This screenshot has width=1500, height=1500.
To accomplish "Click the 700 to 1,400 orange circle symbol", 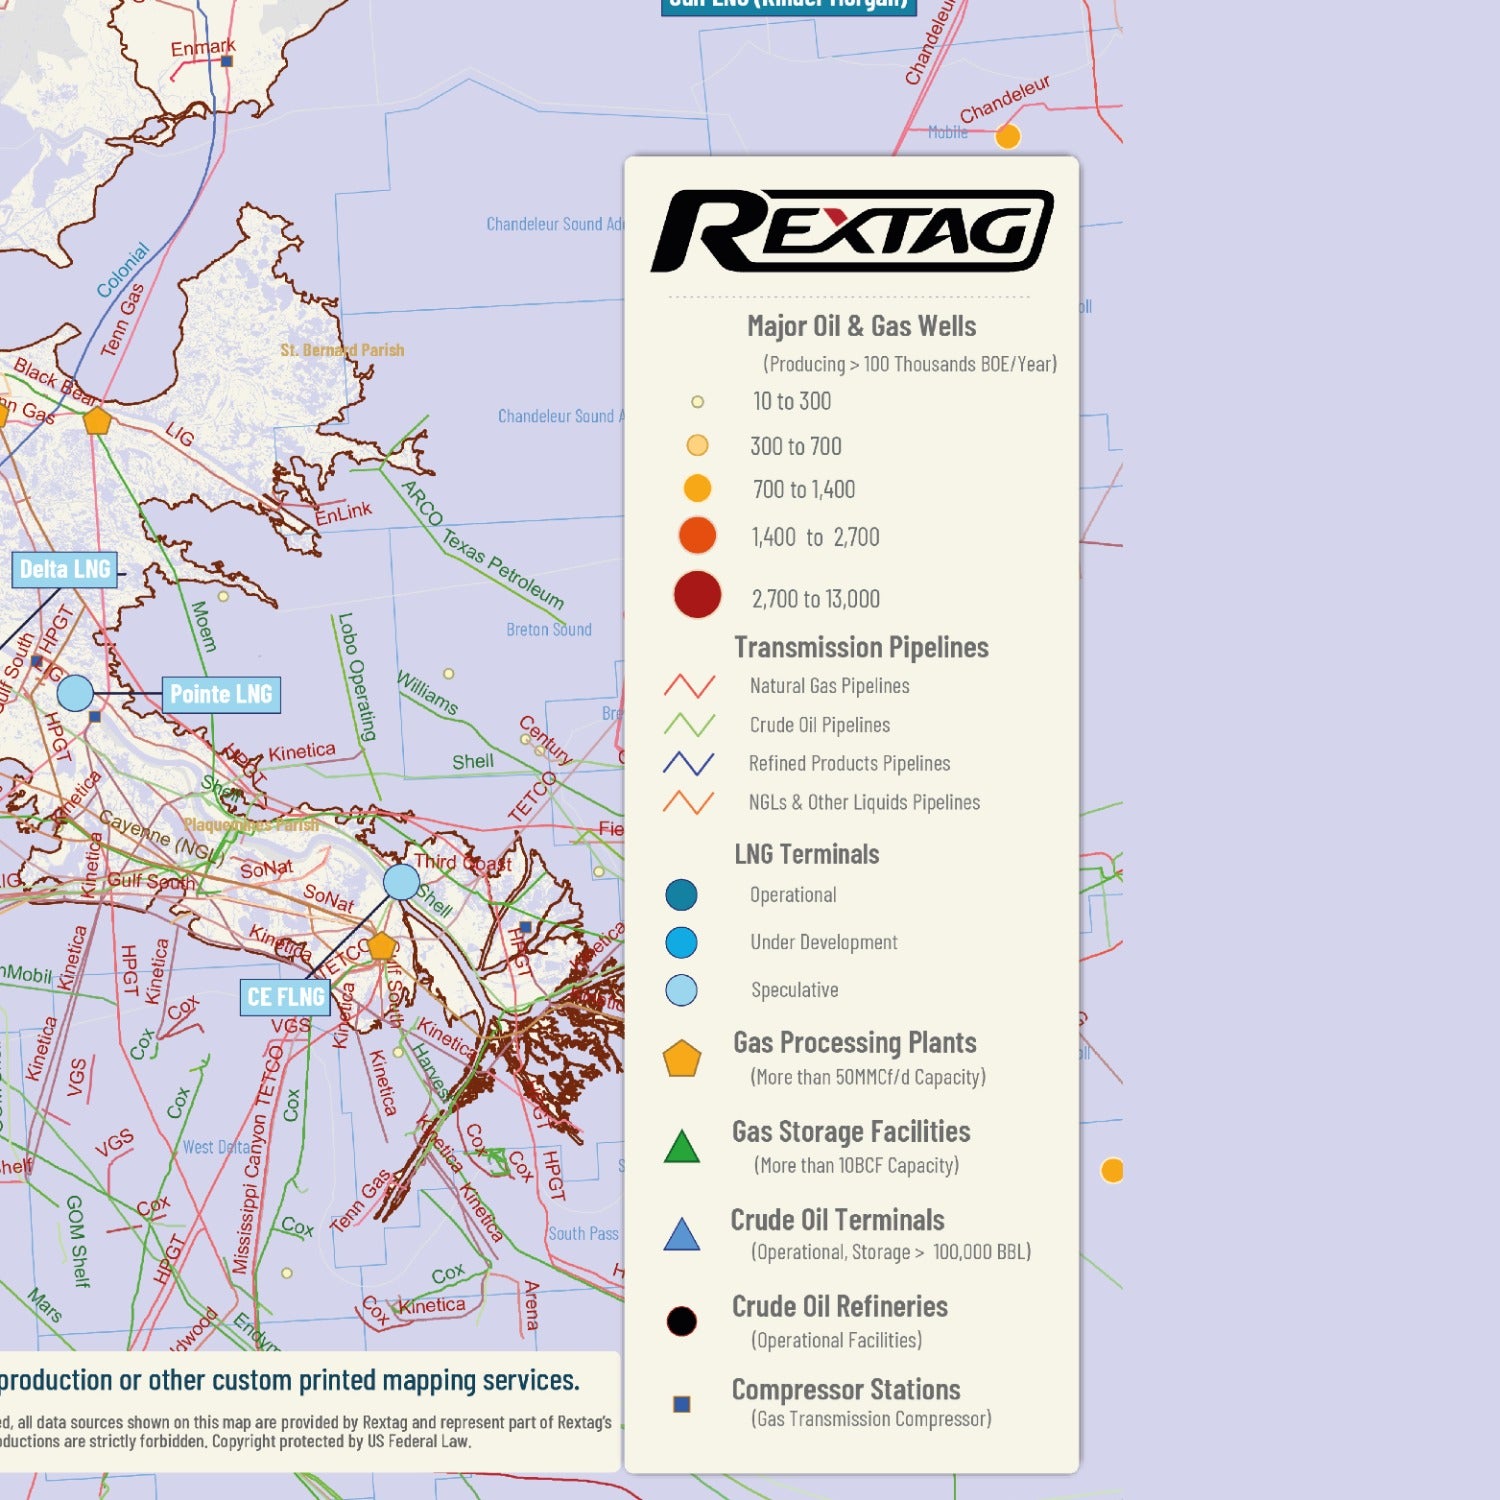I will 697,488.
